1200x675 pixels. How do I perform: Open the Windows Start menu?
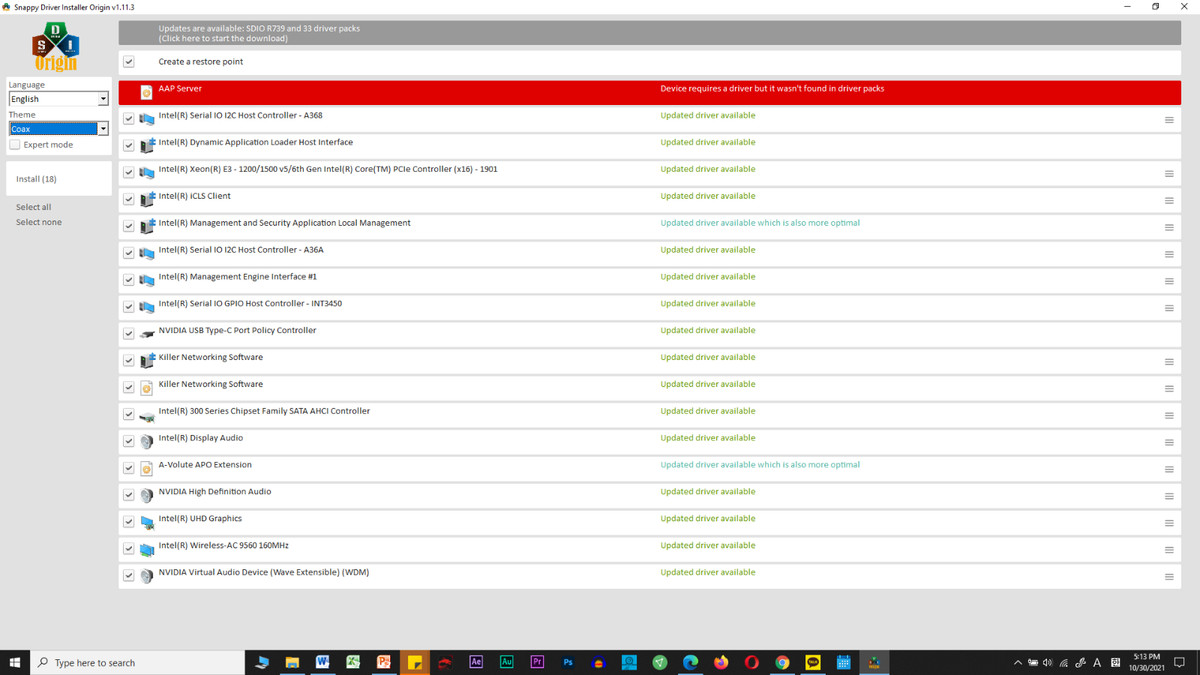coord(15,662)
